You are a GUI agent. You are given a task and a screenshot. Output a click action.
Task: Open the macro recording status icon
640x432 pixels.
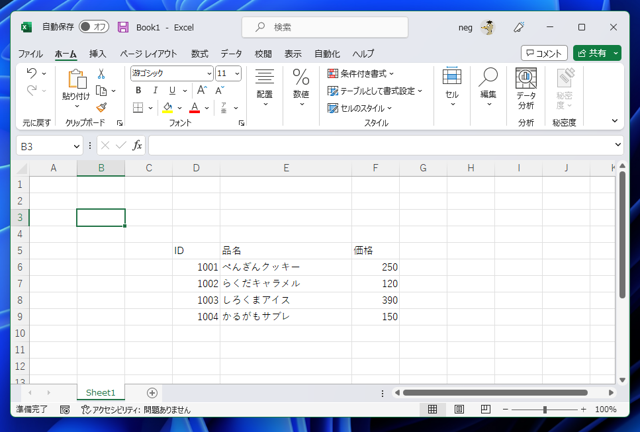[65, 410]
